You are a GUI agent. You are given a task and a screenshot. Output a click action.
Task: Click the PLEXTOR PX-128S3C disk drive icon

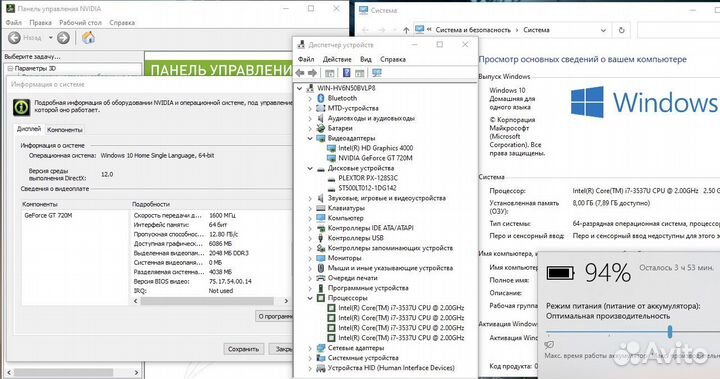coord(331,178)
